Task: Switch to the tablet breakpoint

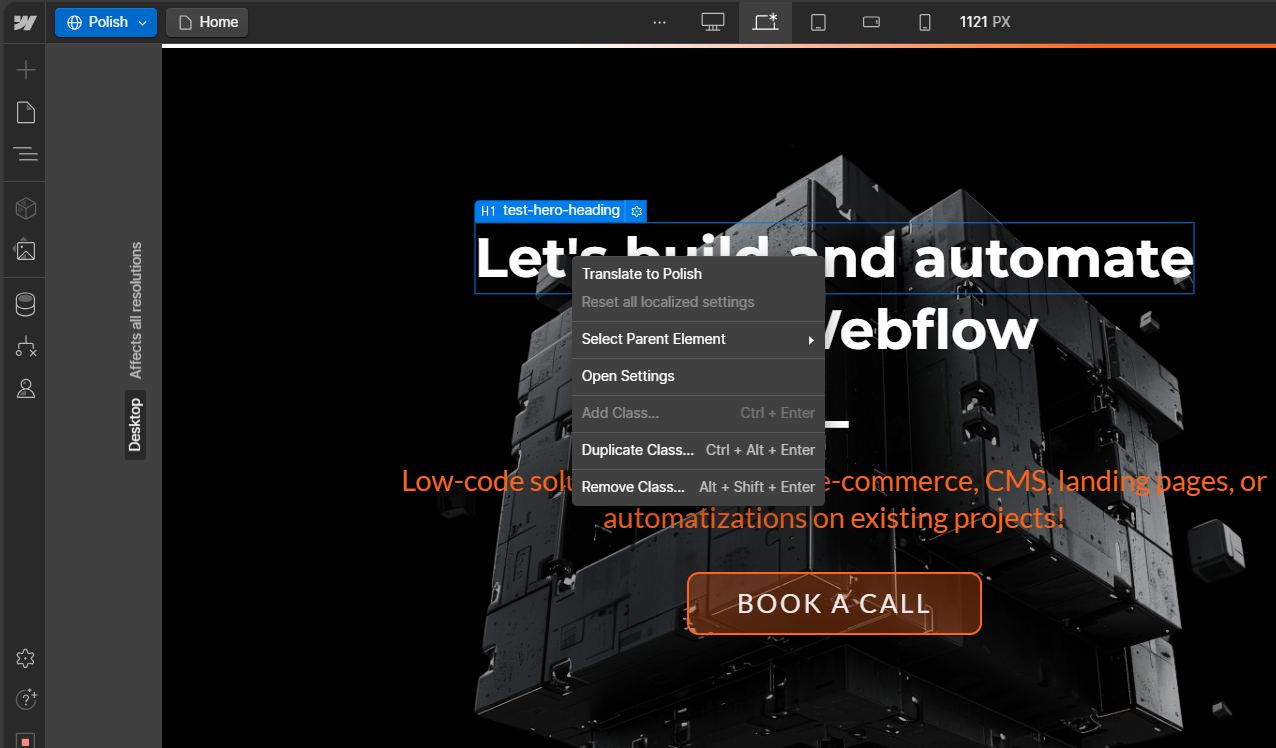Action: (x=818, y=22)
